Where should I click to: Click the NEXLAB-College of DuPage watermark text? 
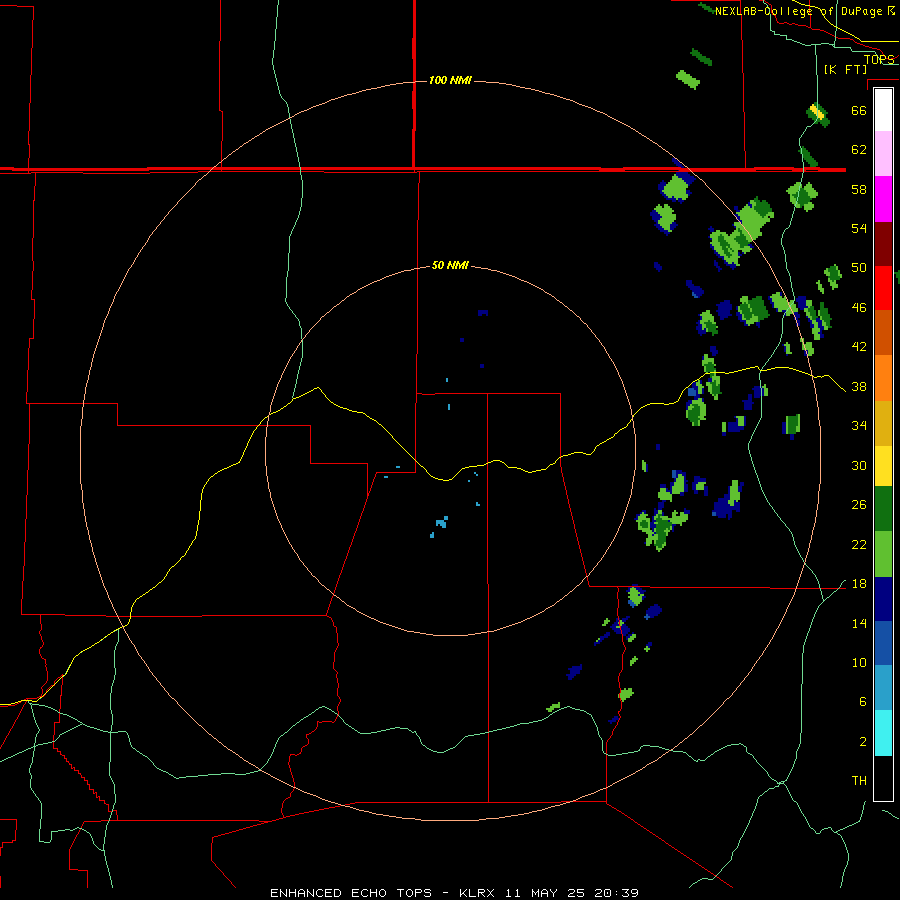[x=804, y=11]
